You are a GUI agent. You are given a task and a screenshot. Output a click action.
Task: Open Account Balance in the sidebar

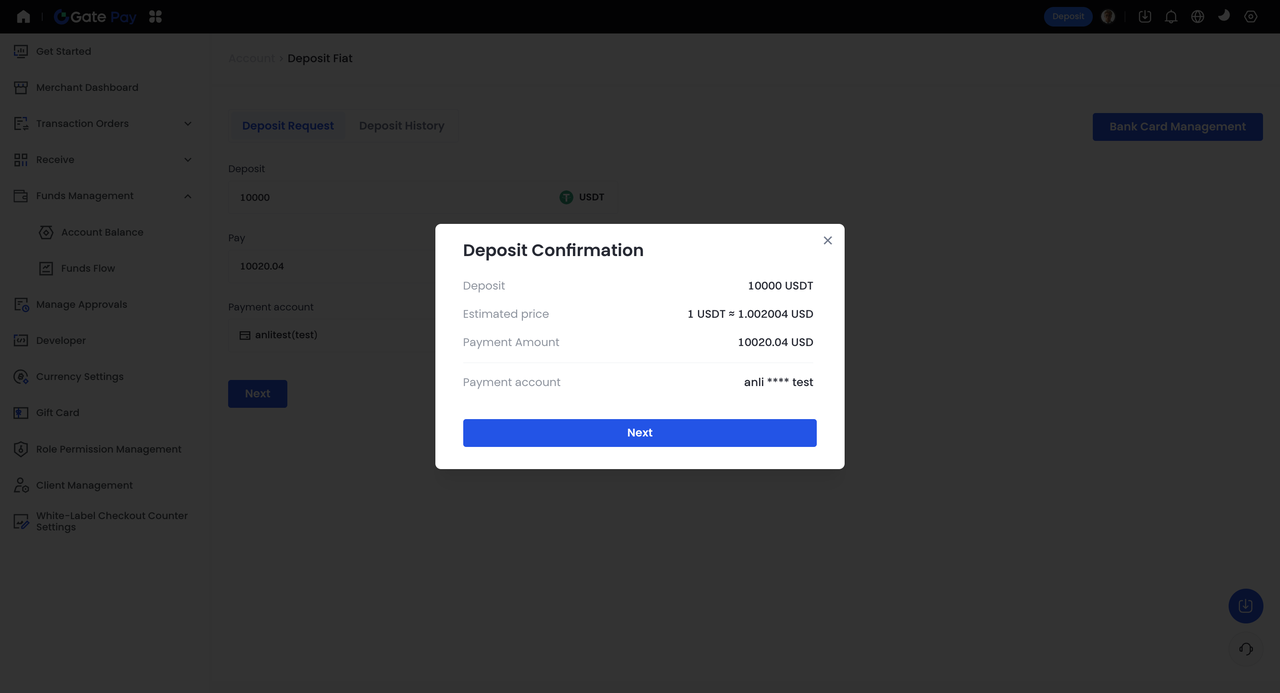pos(102,232)
